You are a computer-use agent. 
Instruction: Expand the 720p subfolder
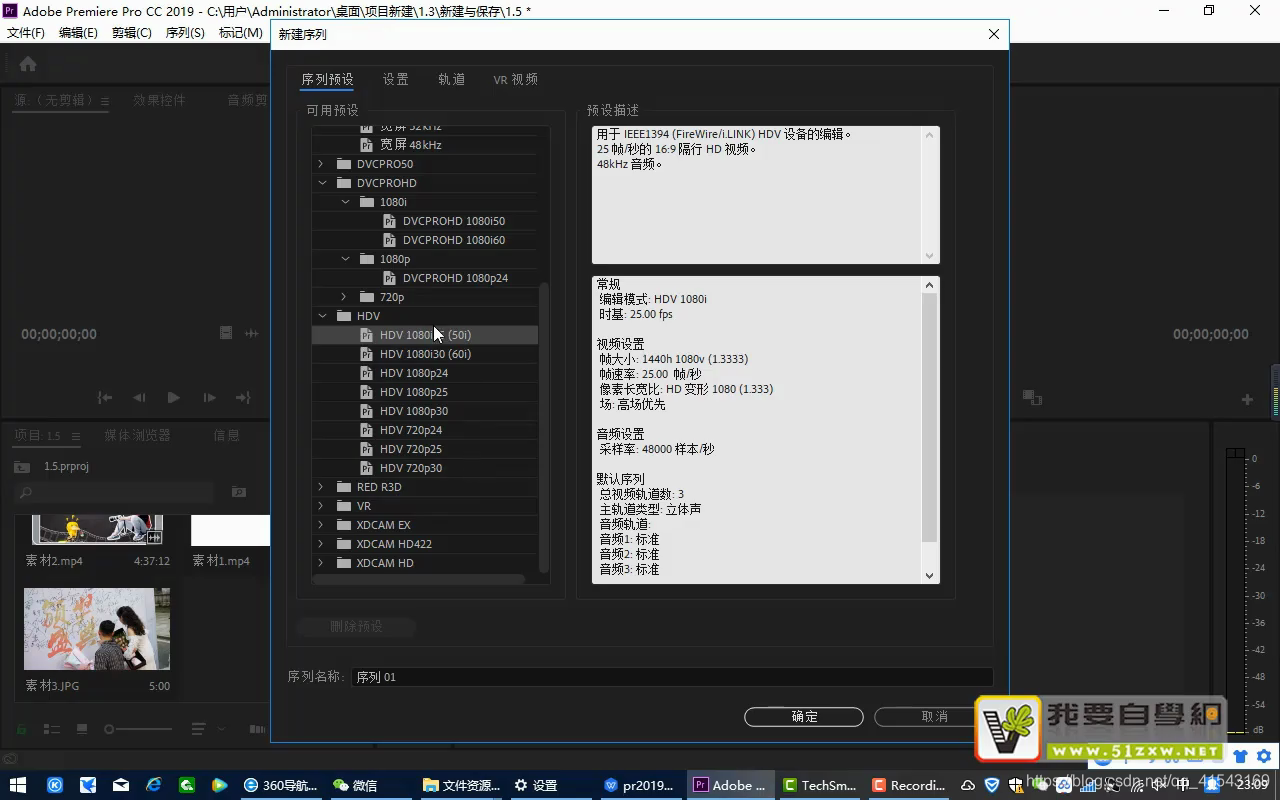point(344,297)
